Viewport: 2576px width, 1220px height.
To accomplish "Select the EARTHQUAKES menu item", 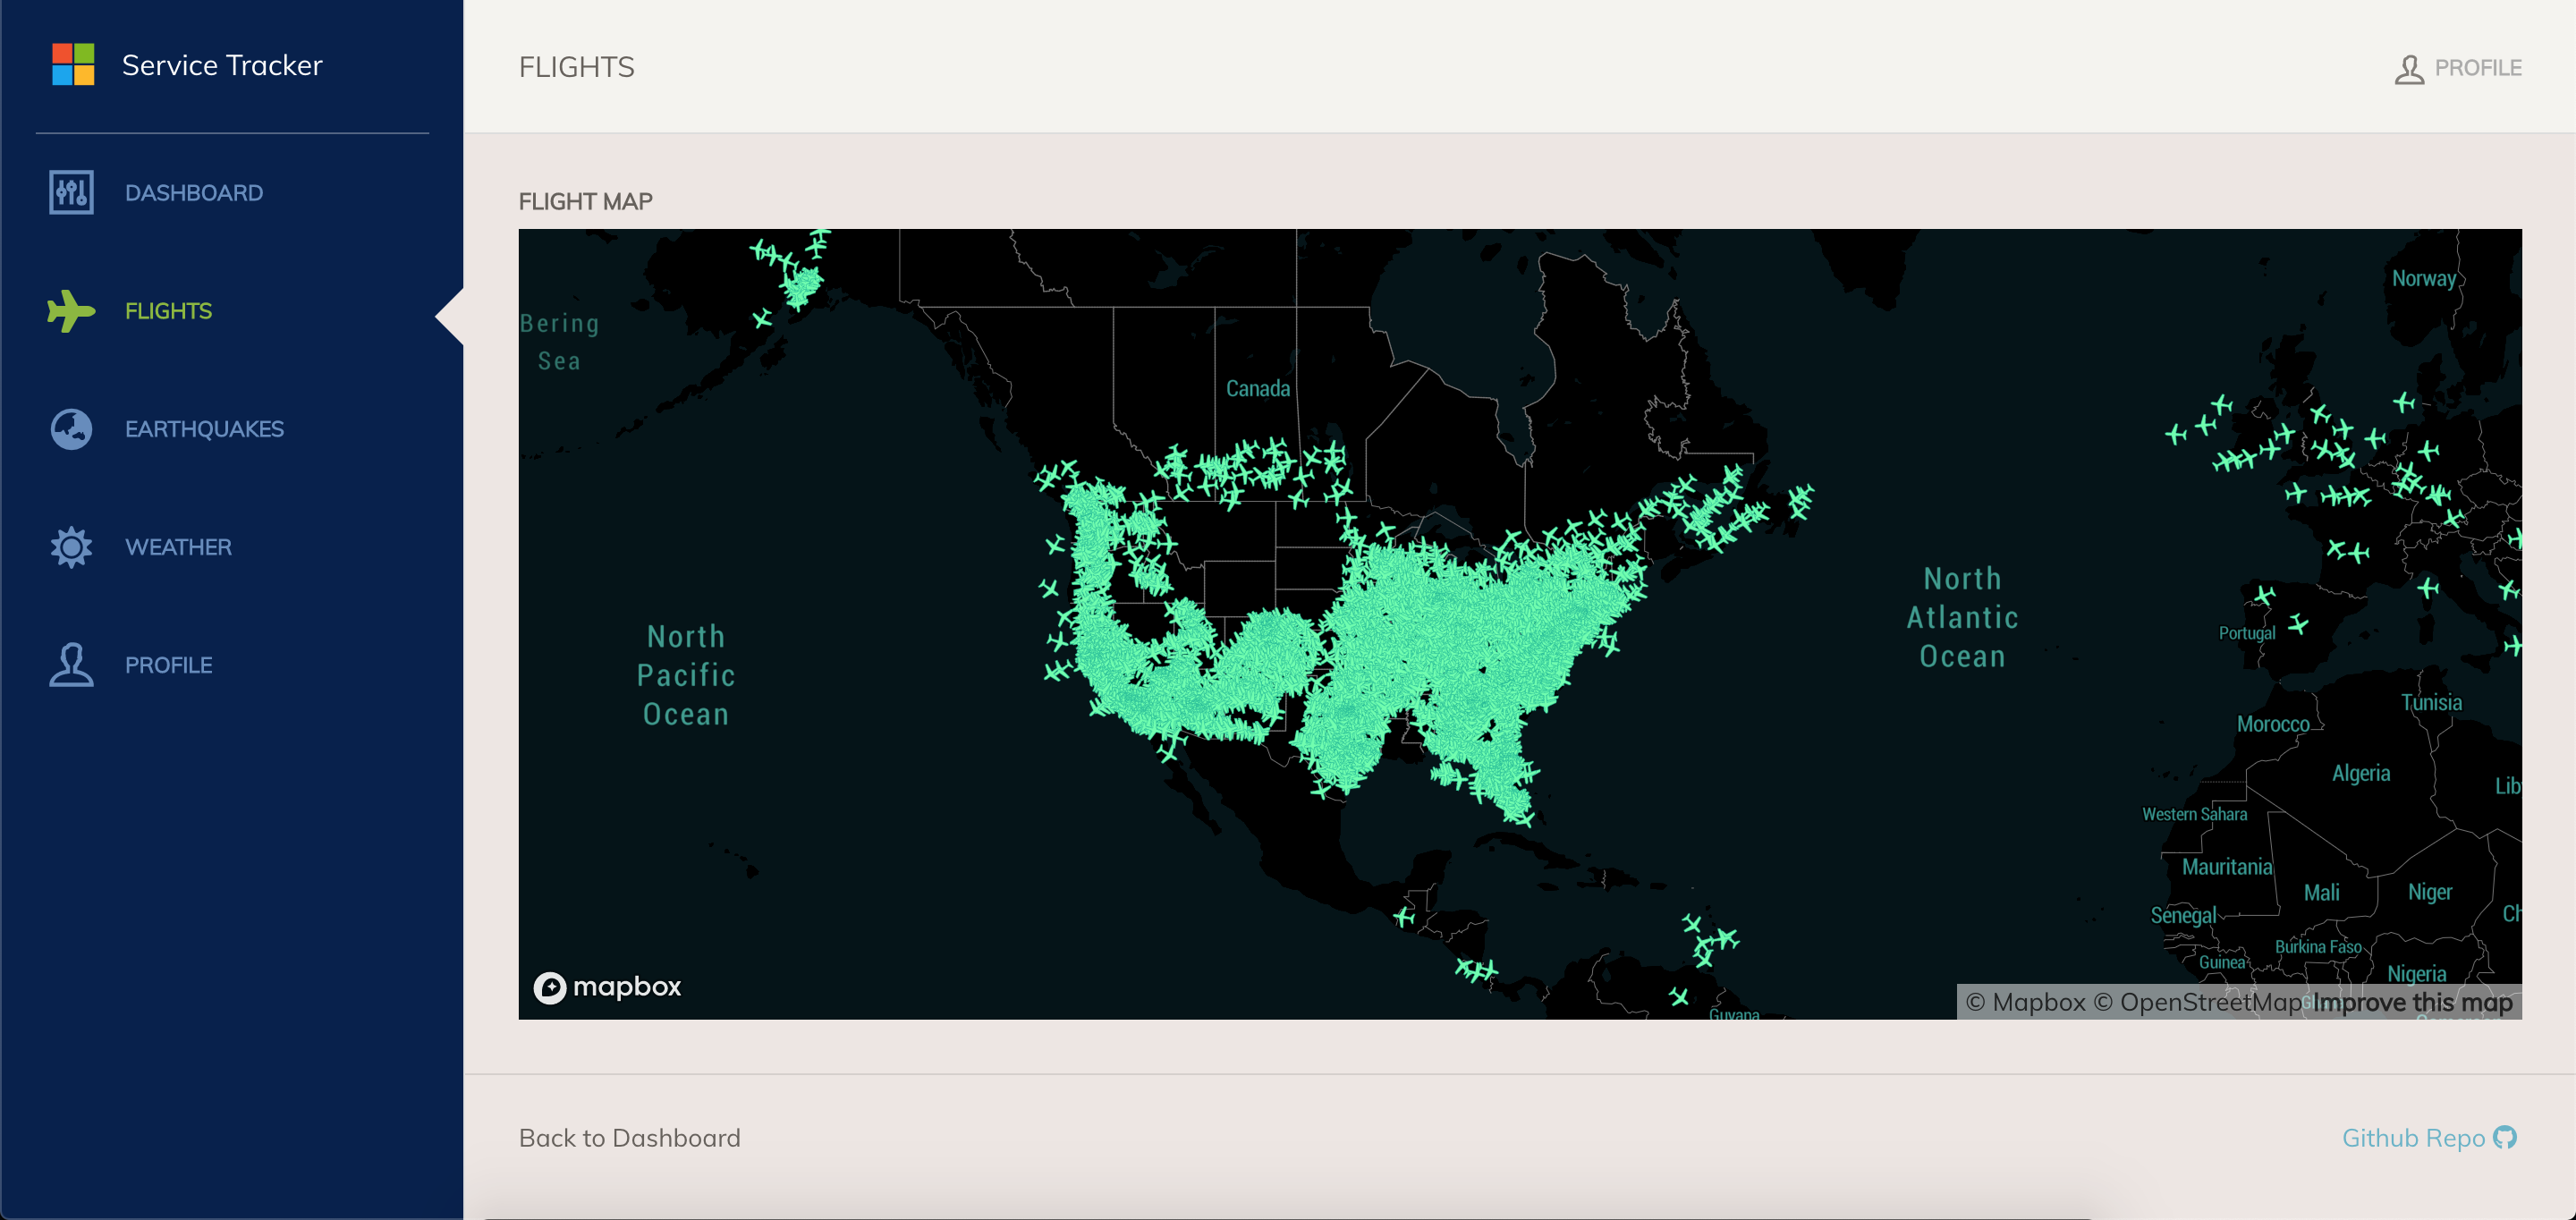I will [x=204, y=429].
